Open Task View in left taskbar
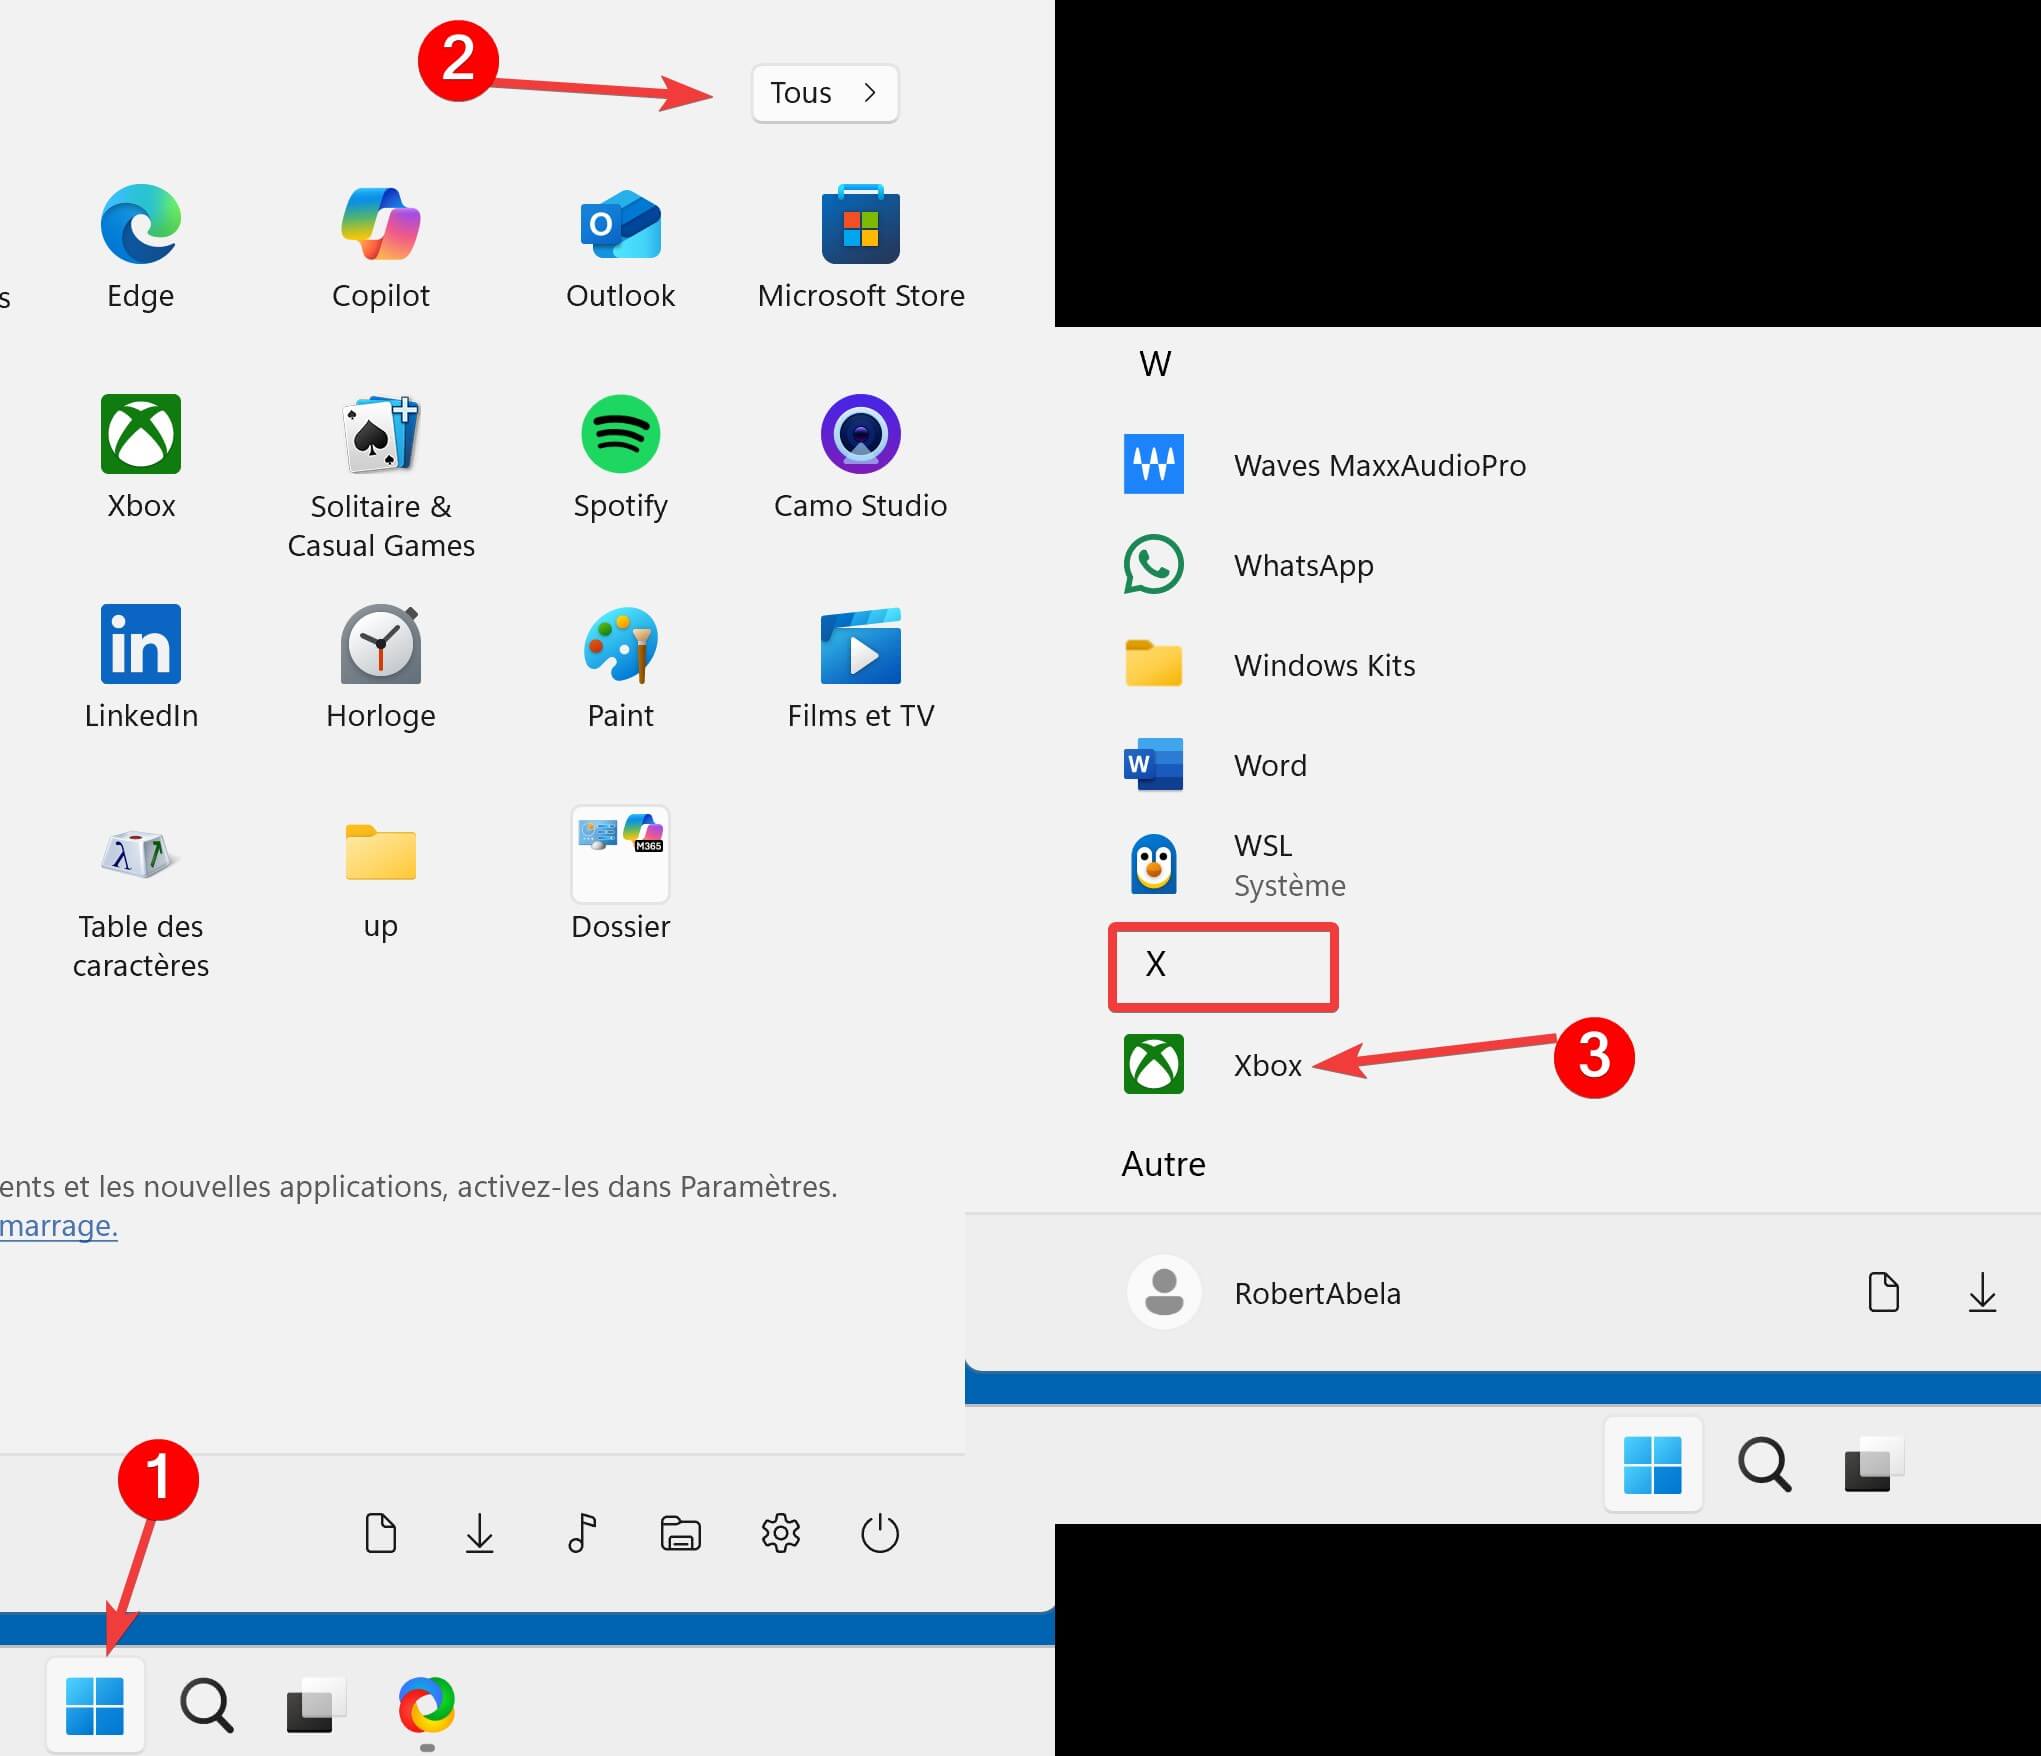Image resolution: width=2041 pixels, height=1756 pixels. pos(315,1706)
